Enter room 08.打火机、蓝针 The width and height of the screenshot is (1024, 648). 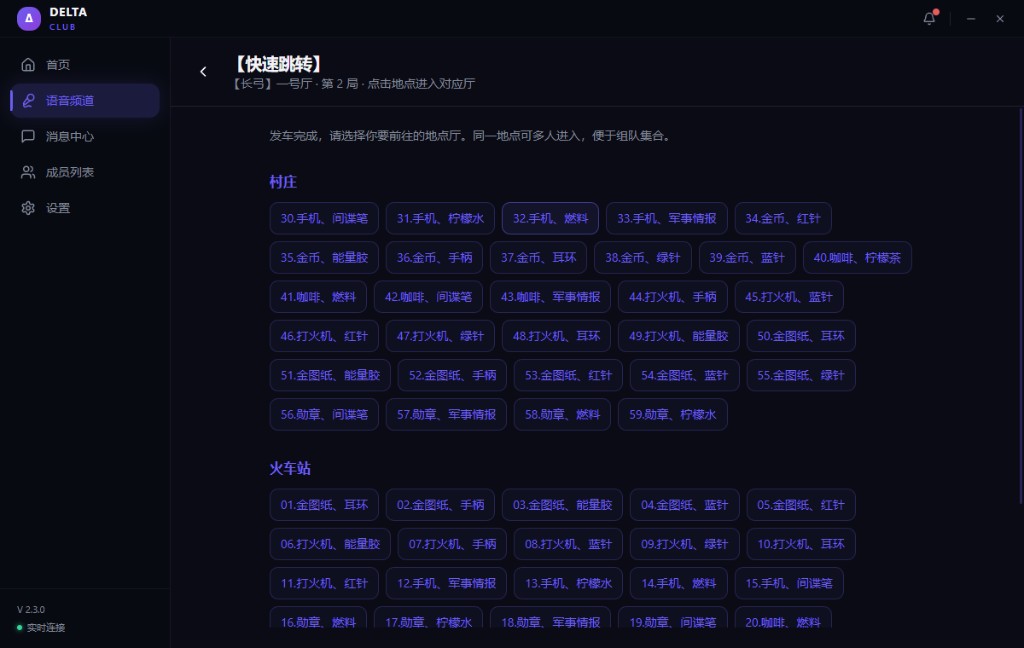pyautogui.click(x=568, y=544)
